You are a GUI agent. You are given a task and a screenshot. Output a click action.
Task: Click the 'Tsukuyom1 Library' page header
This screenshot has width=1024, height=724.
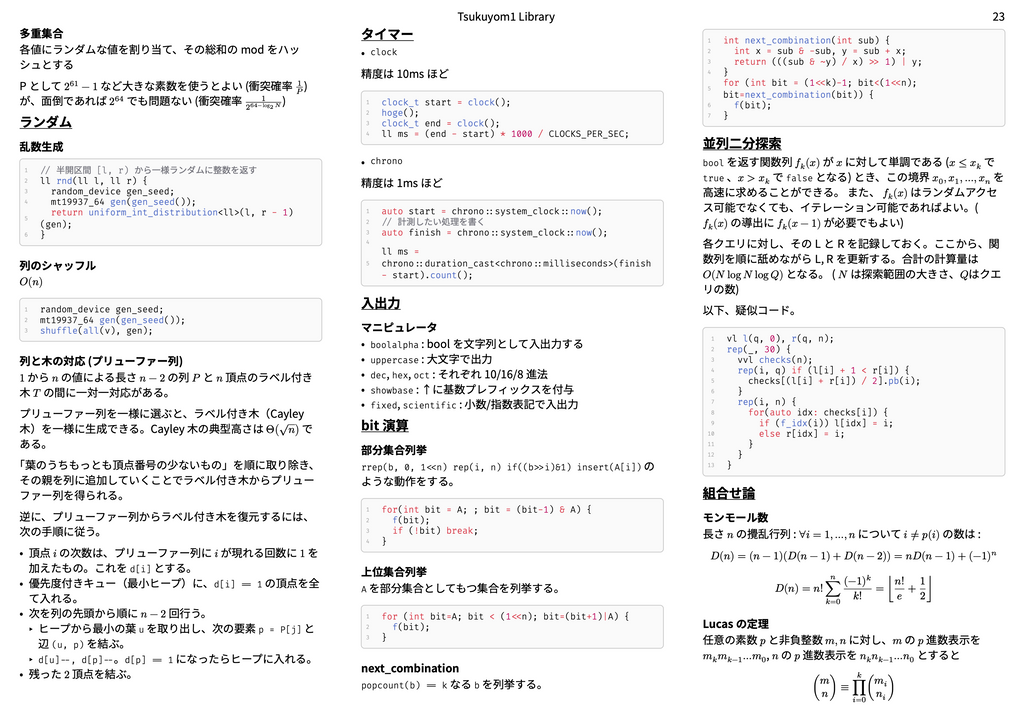click(x=505, y=17)
